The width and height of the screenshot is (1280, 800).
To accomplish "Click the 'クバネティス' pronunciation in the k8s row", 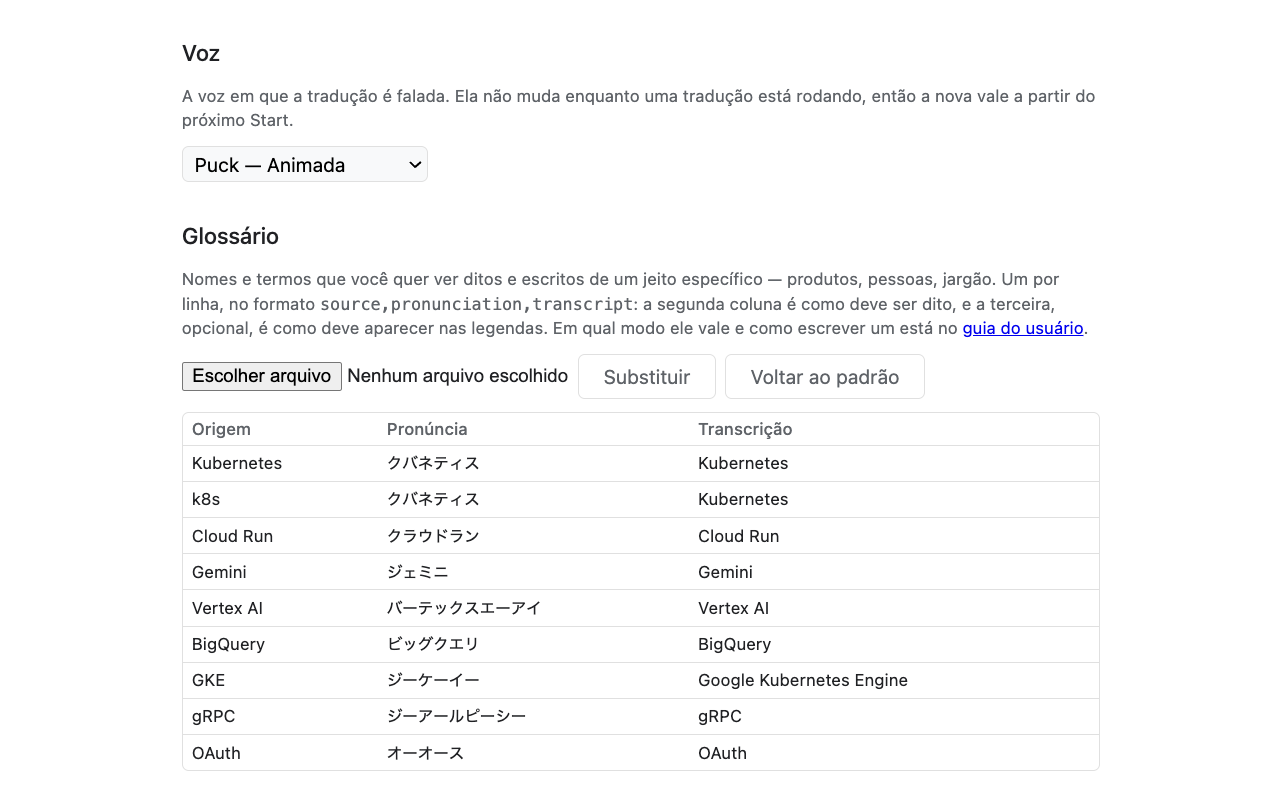I will pyautogui.click(x=433, y=499).
